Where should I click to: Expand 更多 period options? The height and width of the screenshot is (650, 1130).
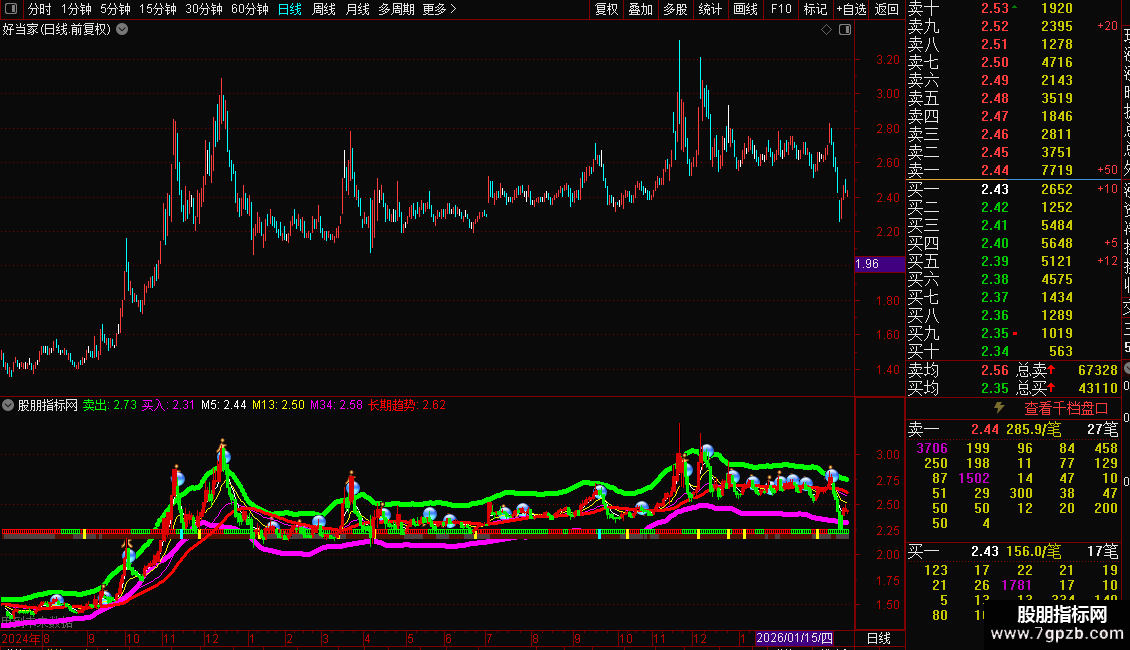click(x=439, y=9)
